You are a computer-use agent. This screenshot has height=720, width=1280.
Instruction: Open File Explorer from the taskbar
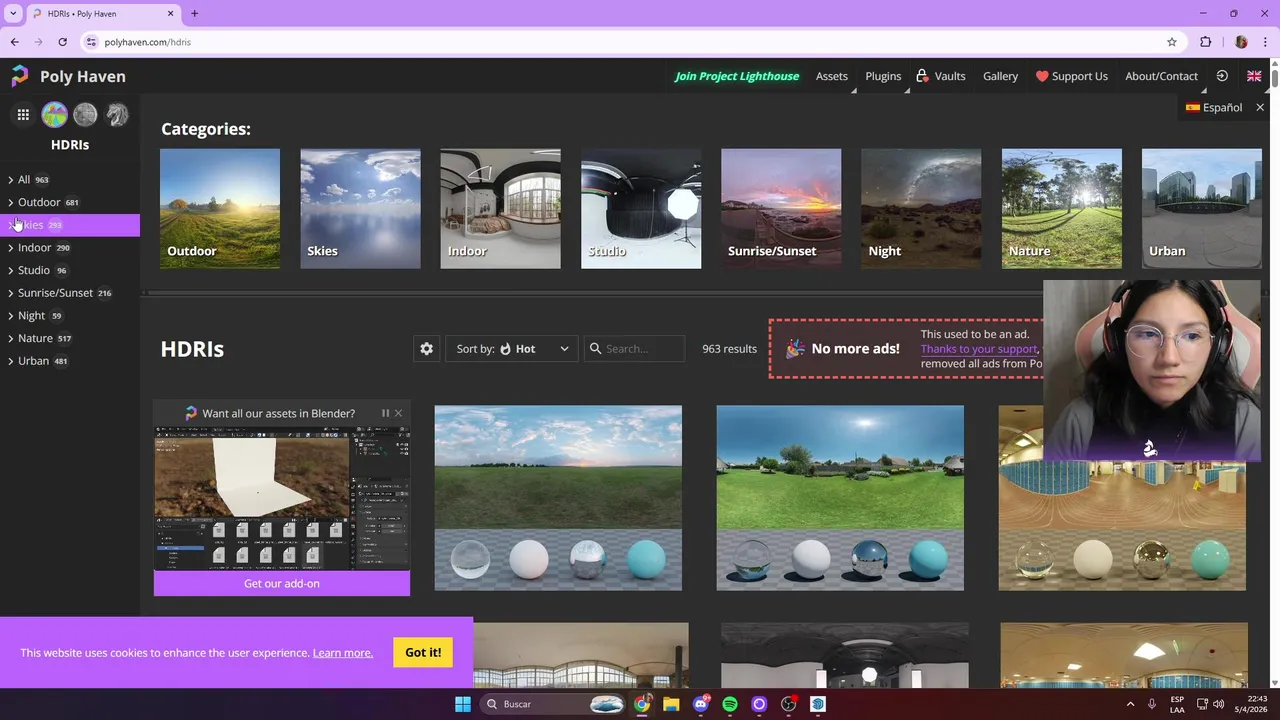click(671, 704)
